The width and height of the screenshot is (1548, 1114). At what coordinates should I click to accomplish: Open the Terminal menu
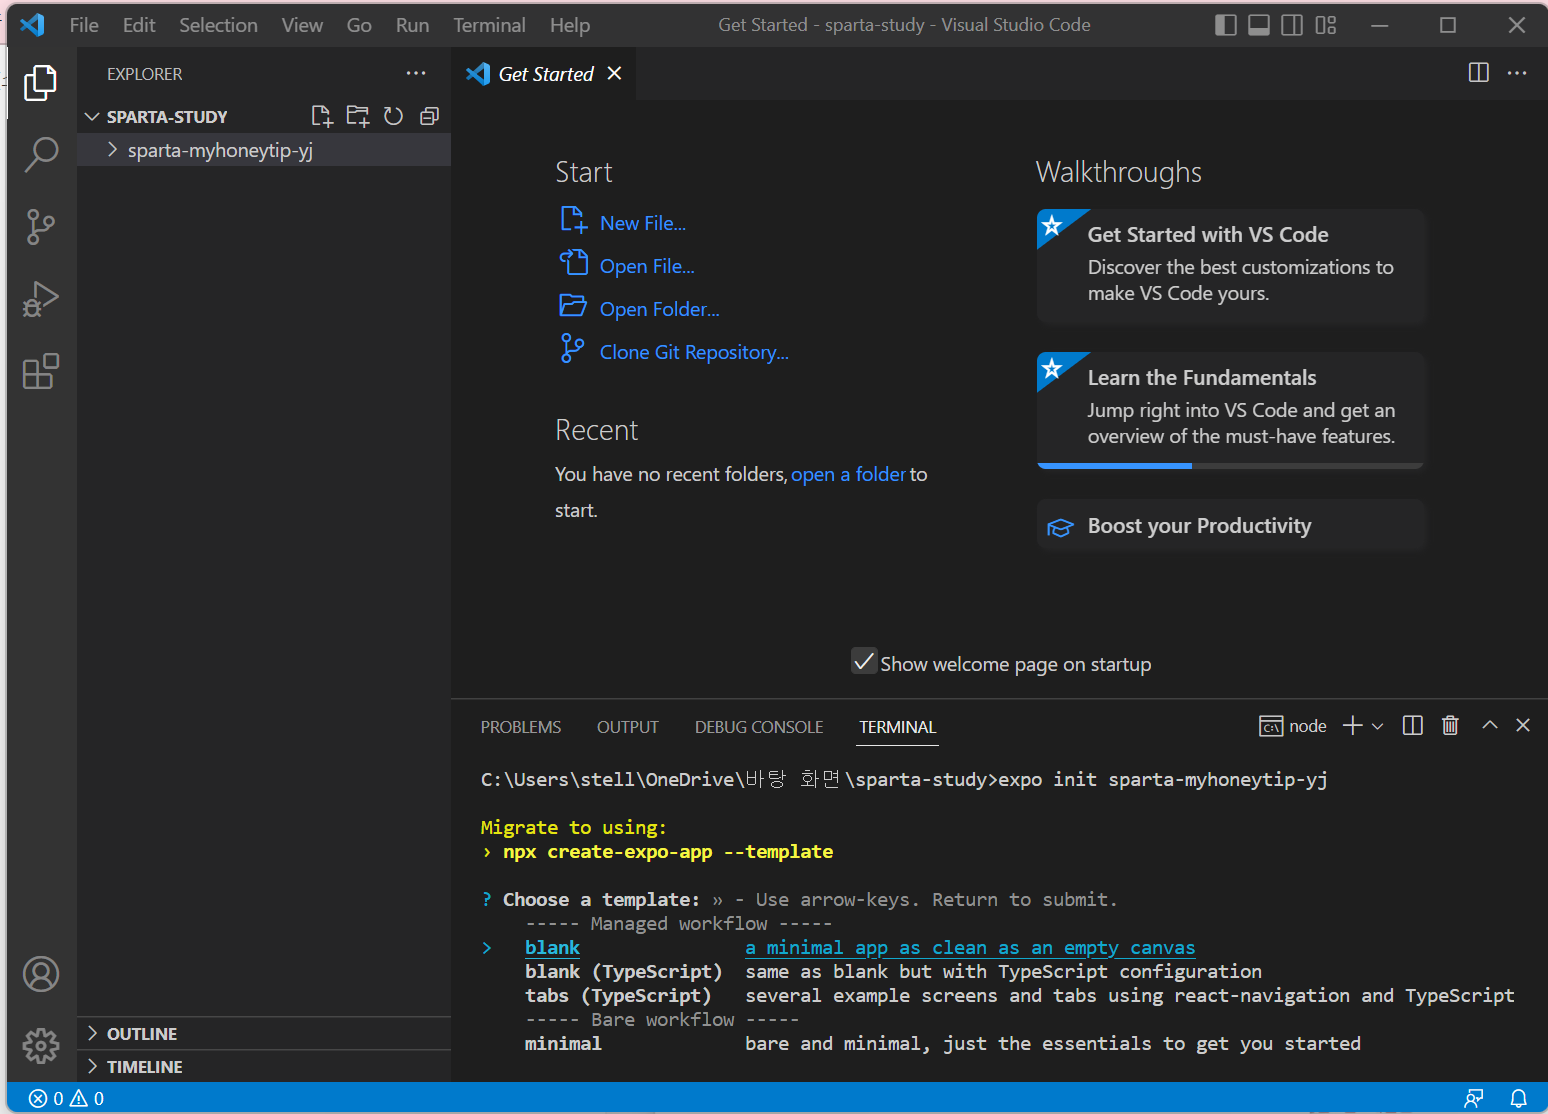(489, 25)
